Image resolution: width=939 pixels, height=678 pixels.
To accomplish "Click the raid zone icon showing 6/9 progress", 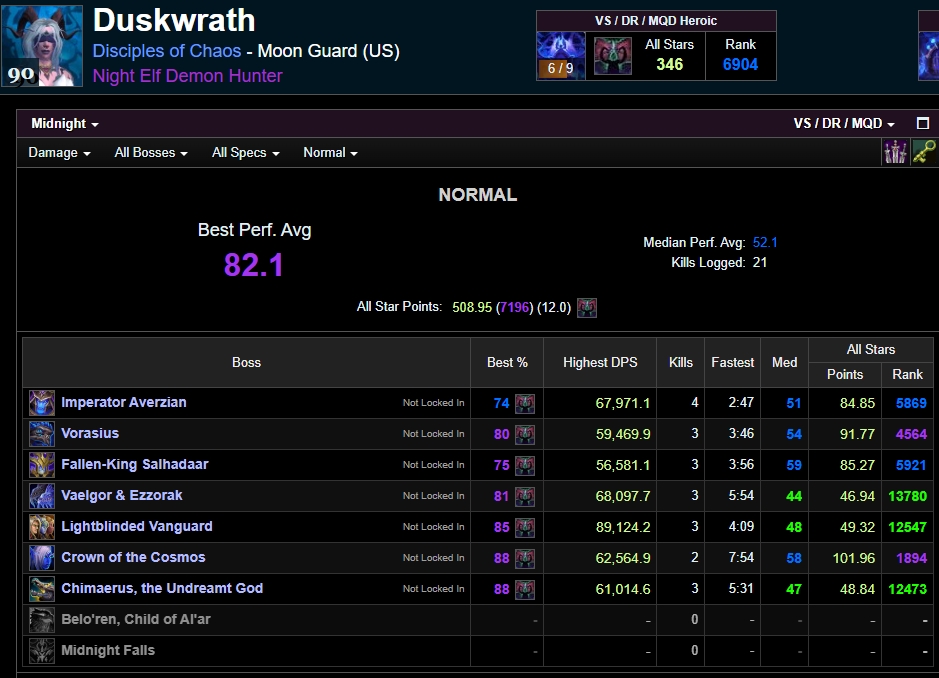I will pyautogui.click(x=561, y=56).
